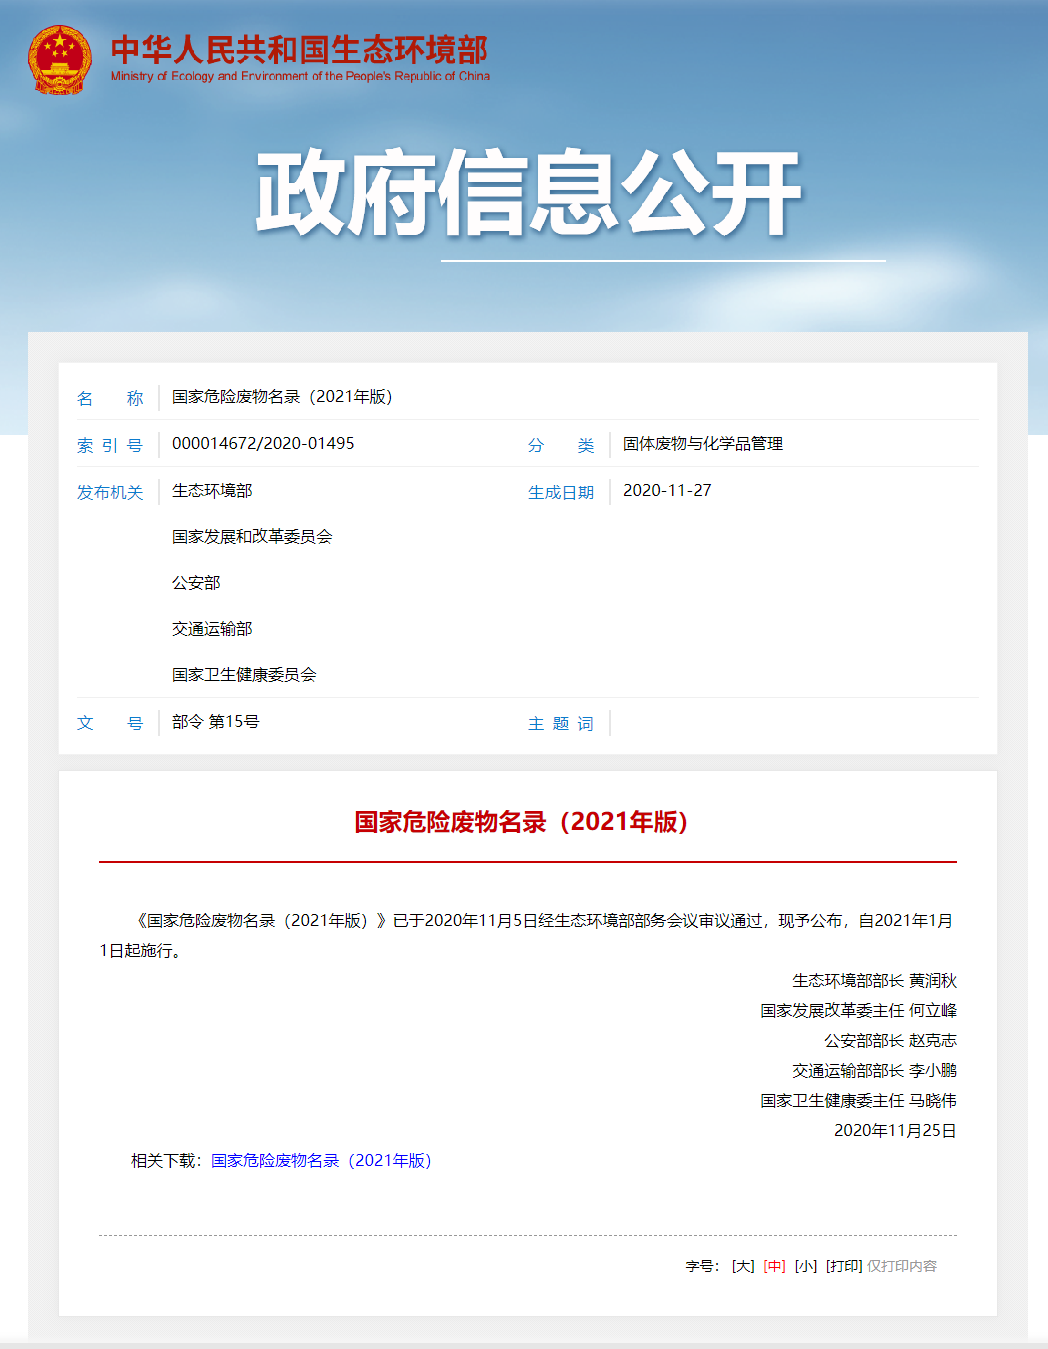The width and height of the screenshot is (1048, 1349).
Task: Click the signing date 2020年11月25日
Action: [895, 1130]
